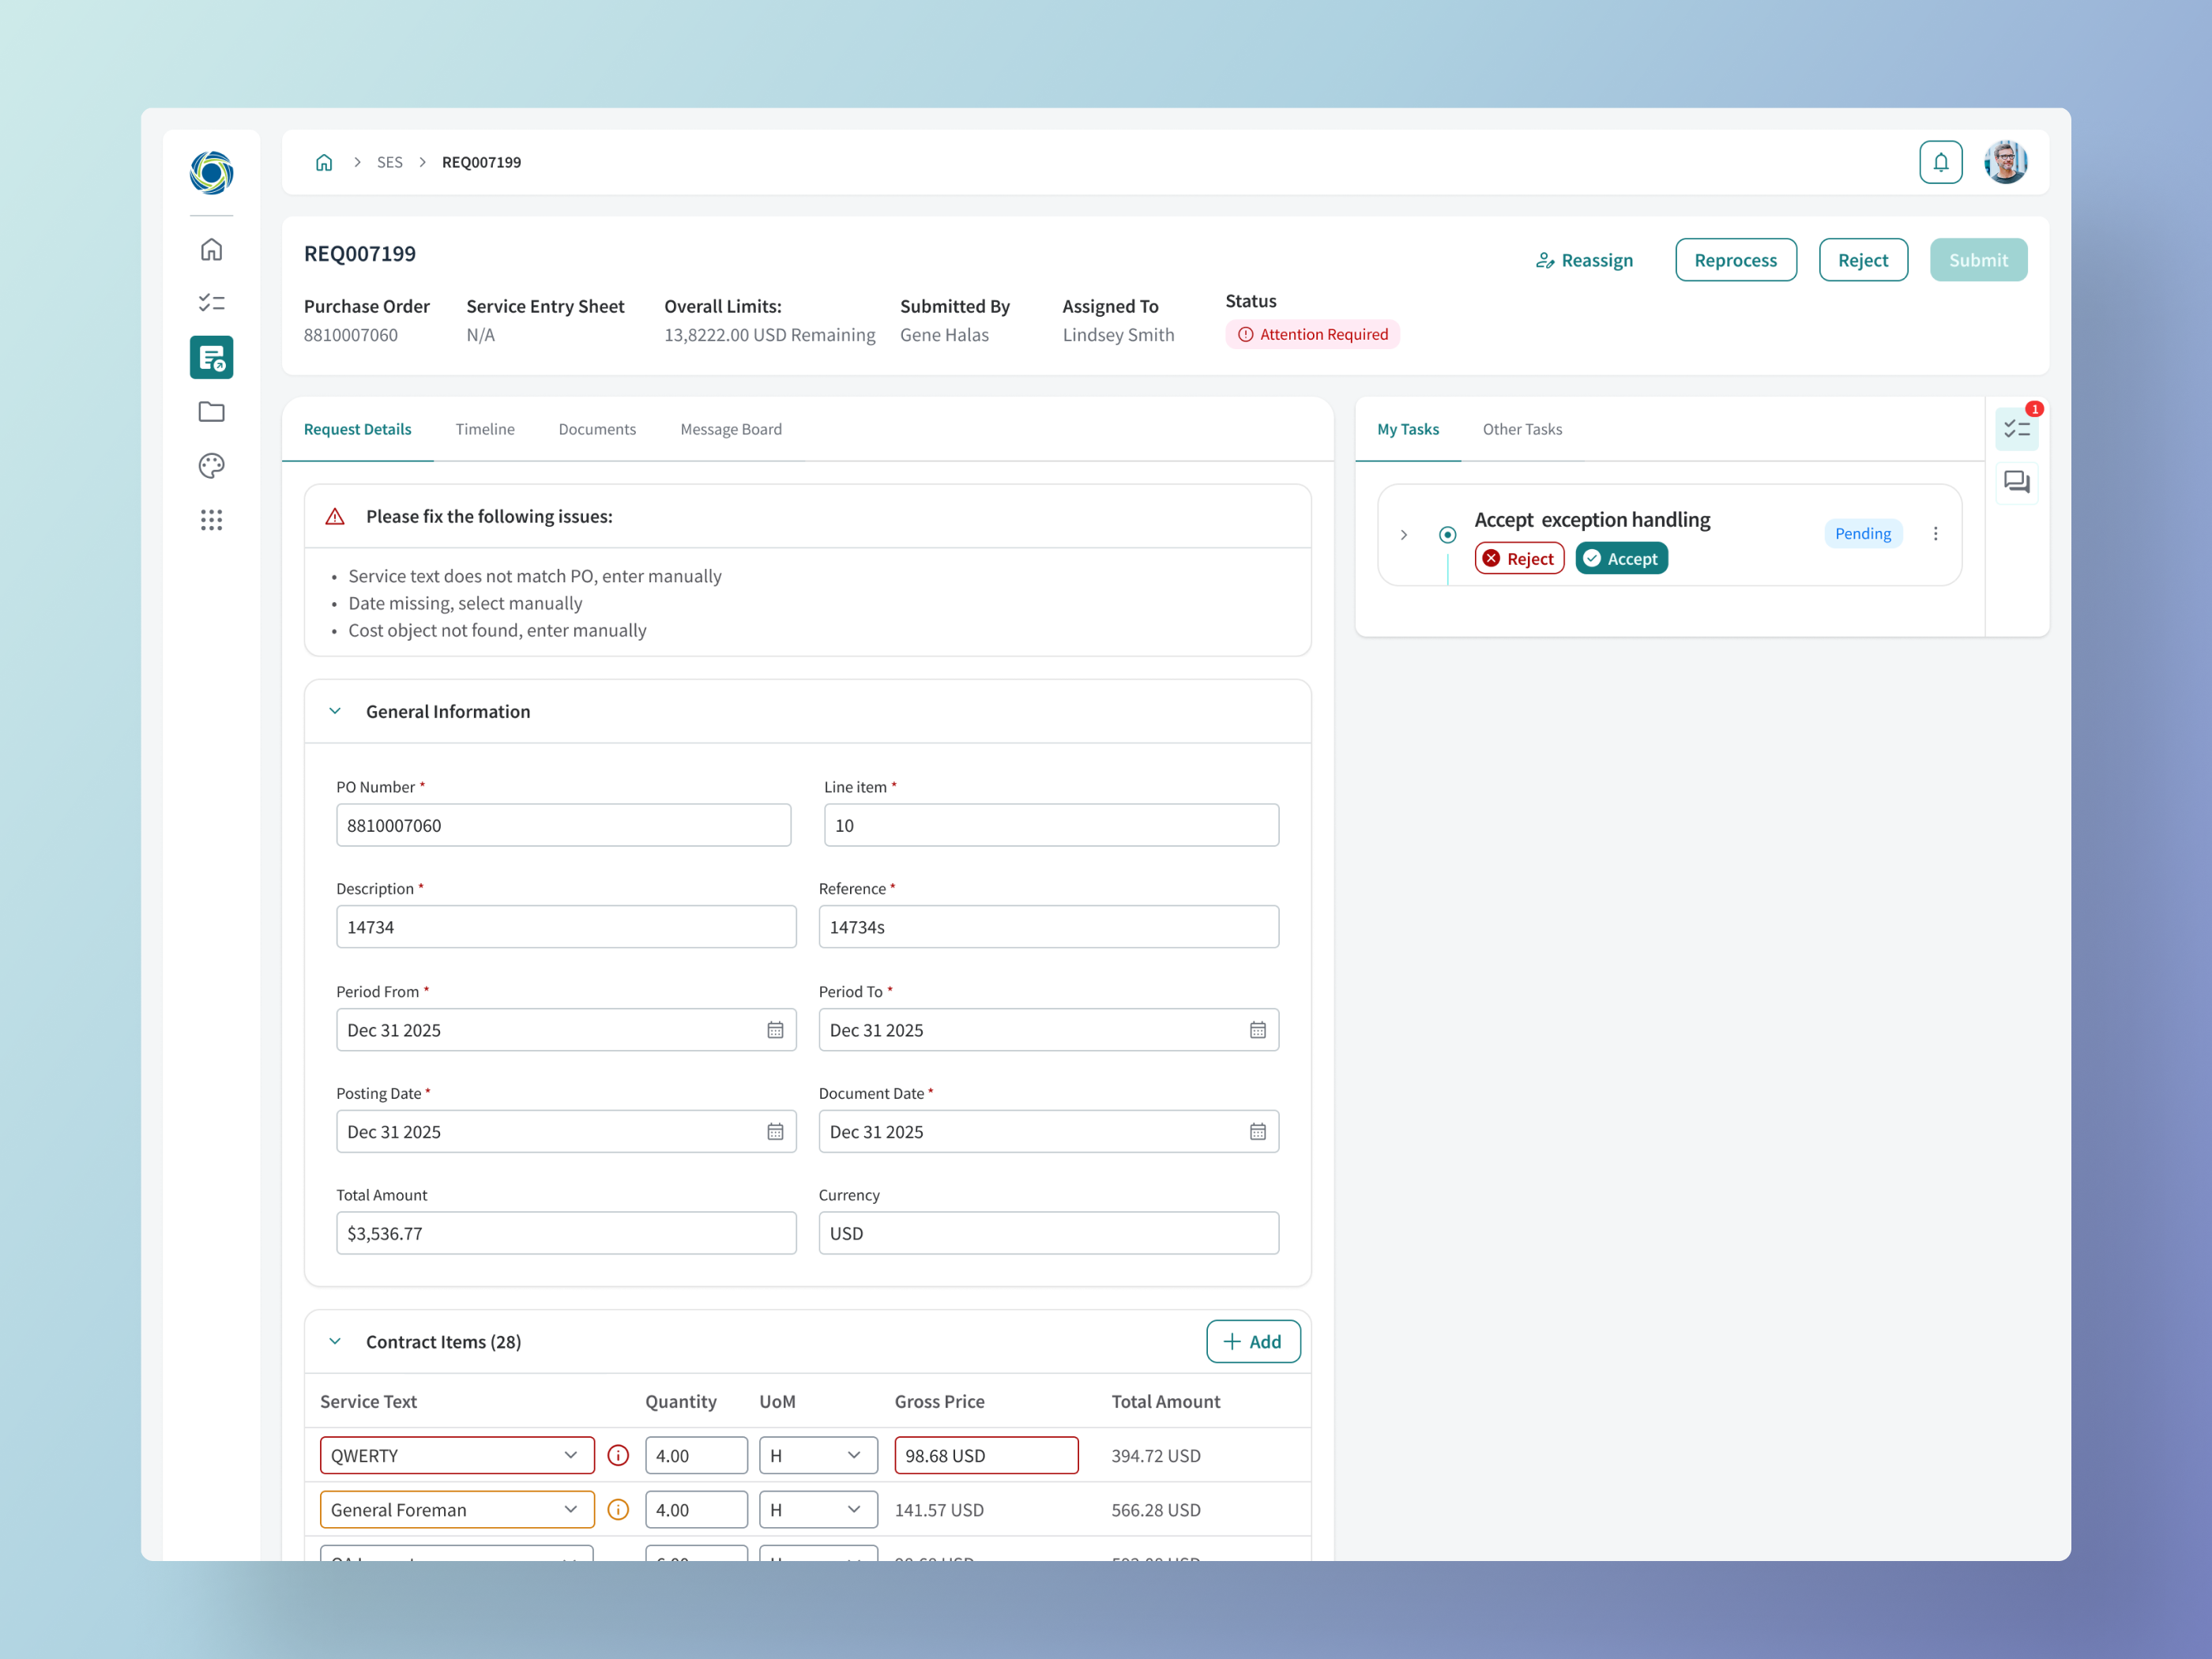
Task: Select the active SES document icon in sidebar
Action: [x=211, y=357]
